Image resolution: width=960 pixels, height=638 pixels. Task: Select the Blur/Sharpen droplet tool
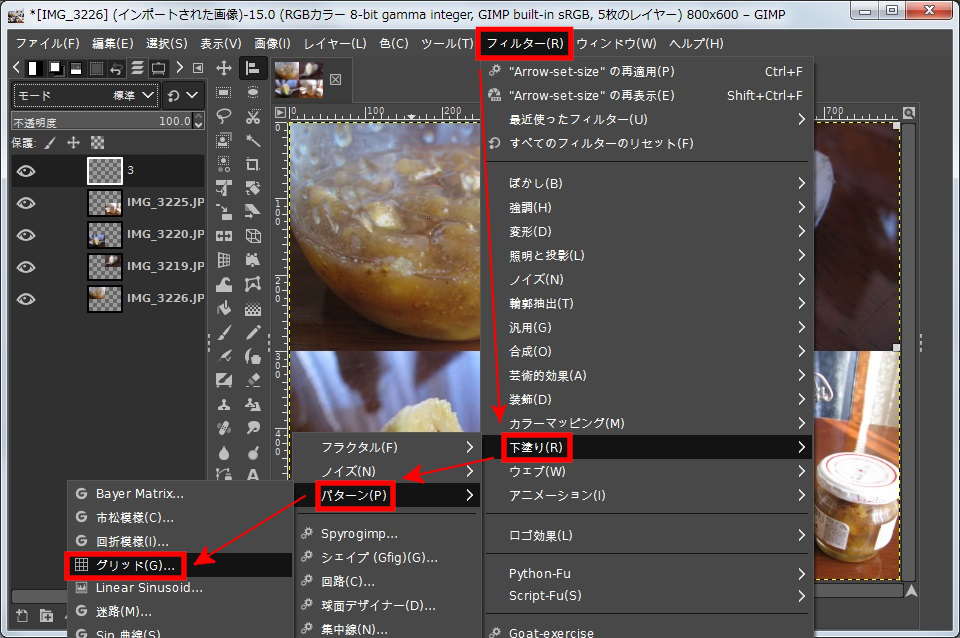pos(224,452)
